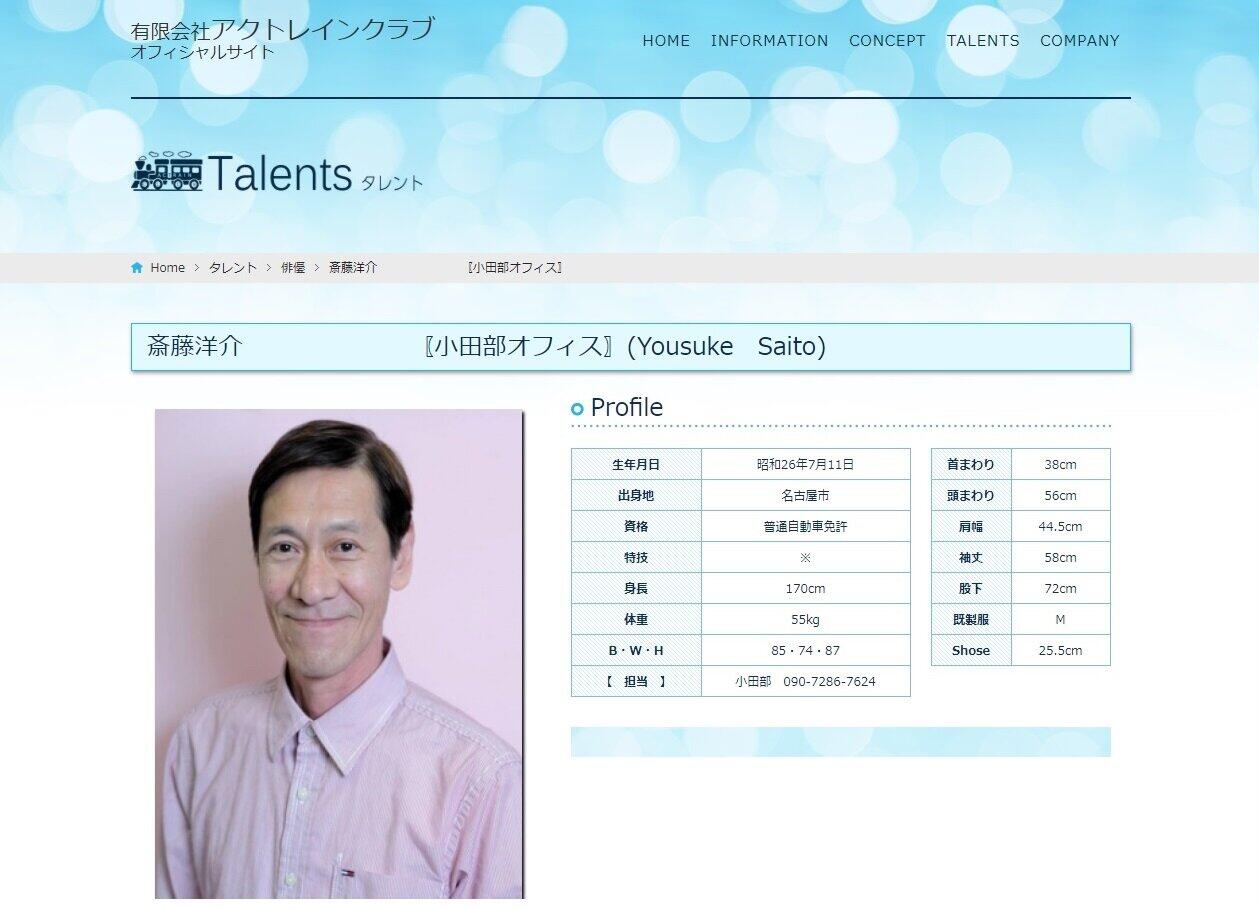Image resolution: width=1259 pixels, height=909 pixels.
Task: Open the INFORMATION menu item
Action: [x=769, y=41]
